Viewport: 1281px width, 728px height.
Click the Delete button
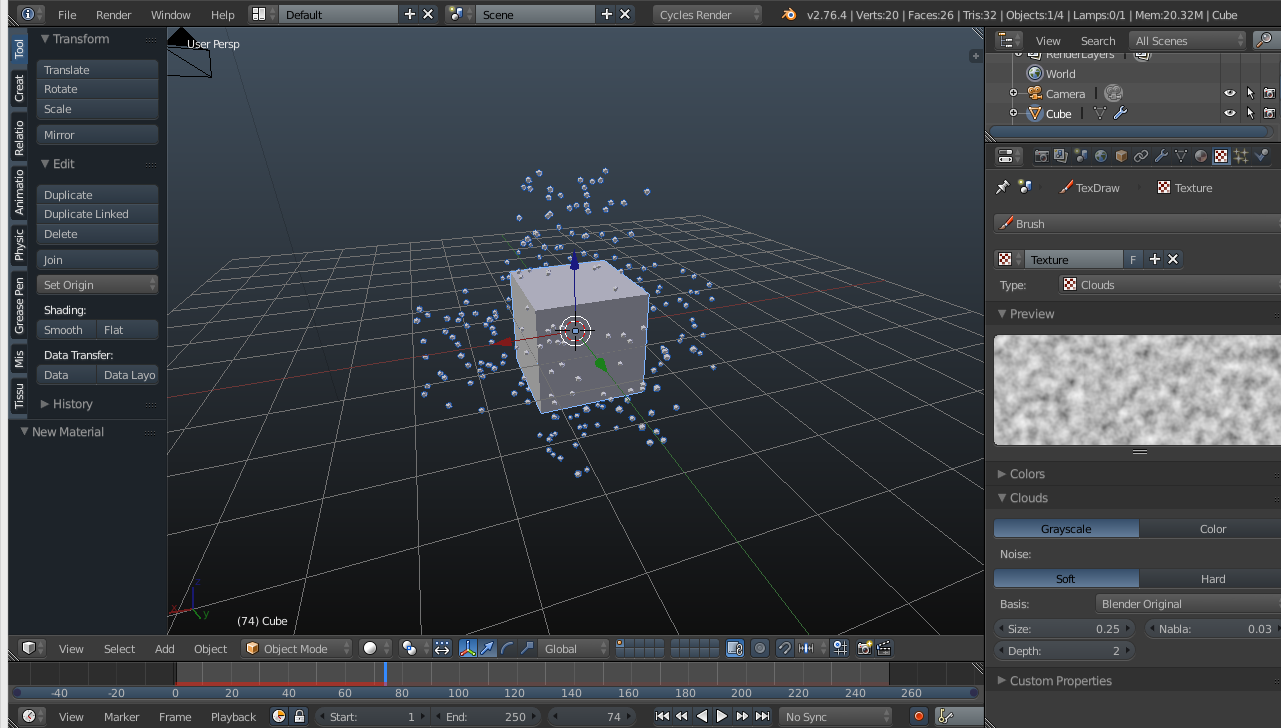[x=98, y=233]
